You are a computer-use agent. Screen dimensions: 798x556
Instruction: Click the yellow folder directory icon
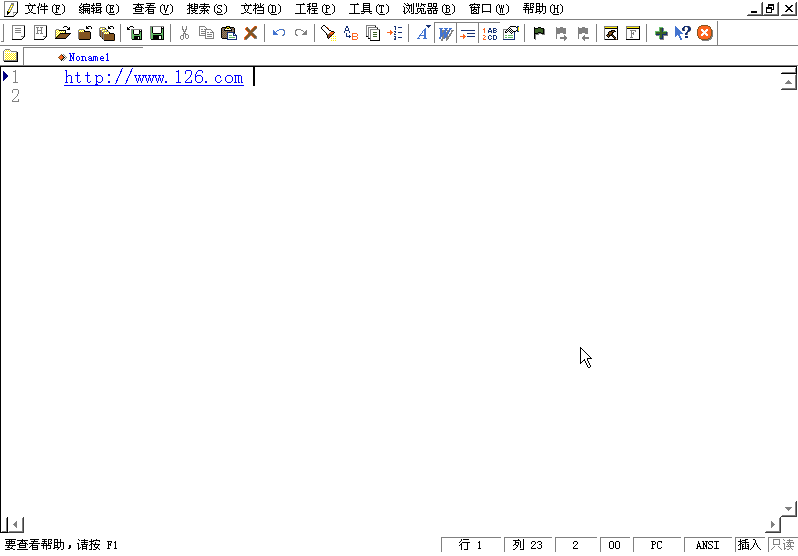point(10,56)
